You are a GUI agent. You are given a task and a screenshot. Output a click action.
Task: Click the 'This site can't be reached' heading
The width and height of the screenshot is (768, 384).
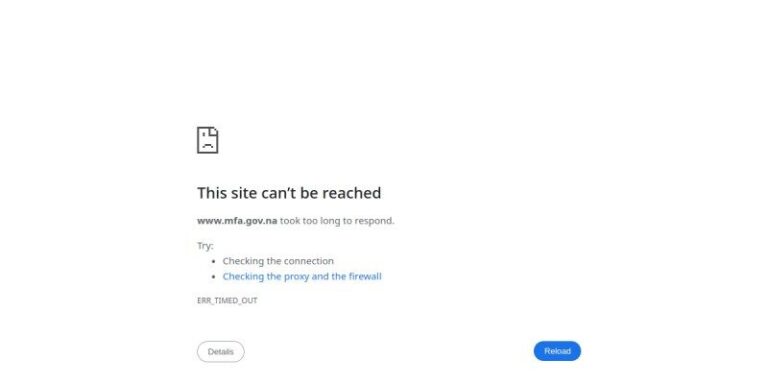(x=289, y=193)
